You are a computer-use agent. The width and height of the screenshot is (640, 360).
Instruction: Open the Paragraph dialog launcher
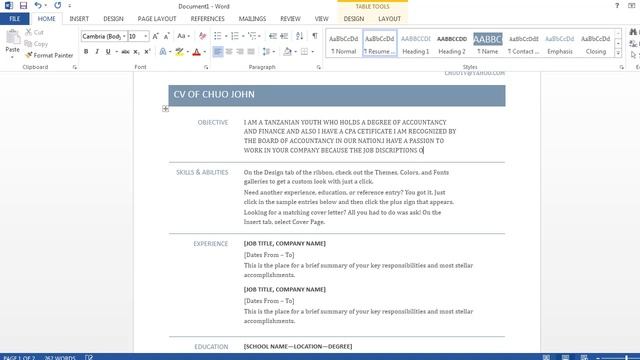pyautogui.click(x=319, y=67)
